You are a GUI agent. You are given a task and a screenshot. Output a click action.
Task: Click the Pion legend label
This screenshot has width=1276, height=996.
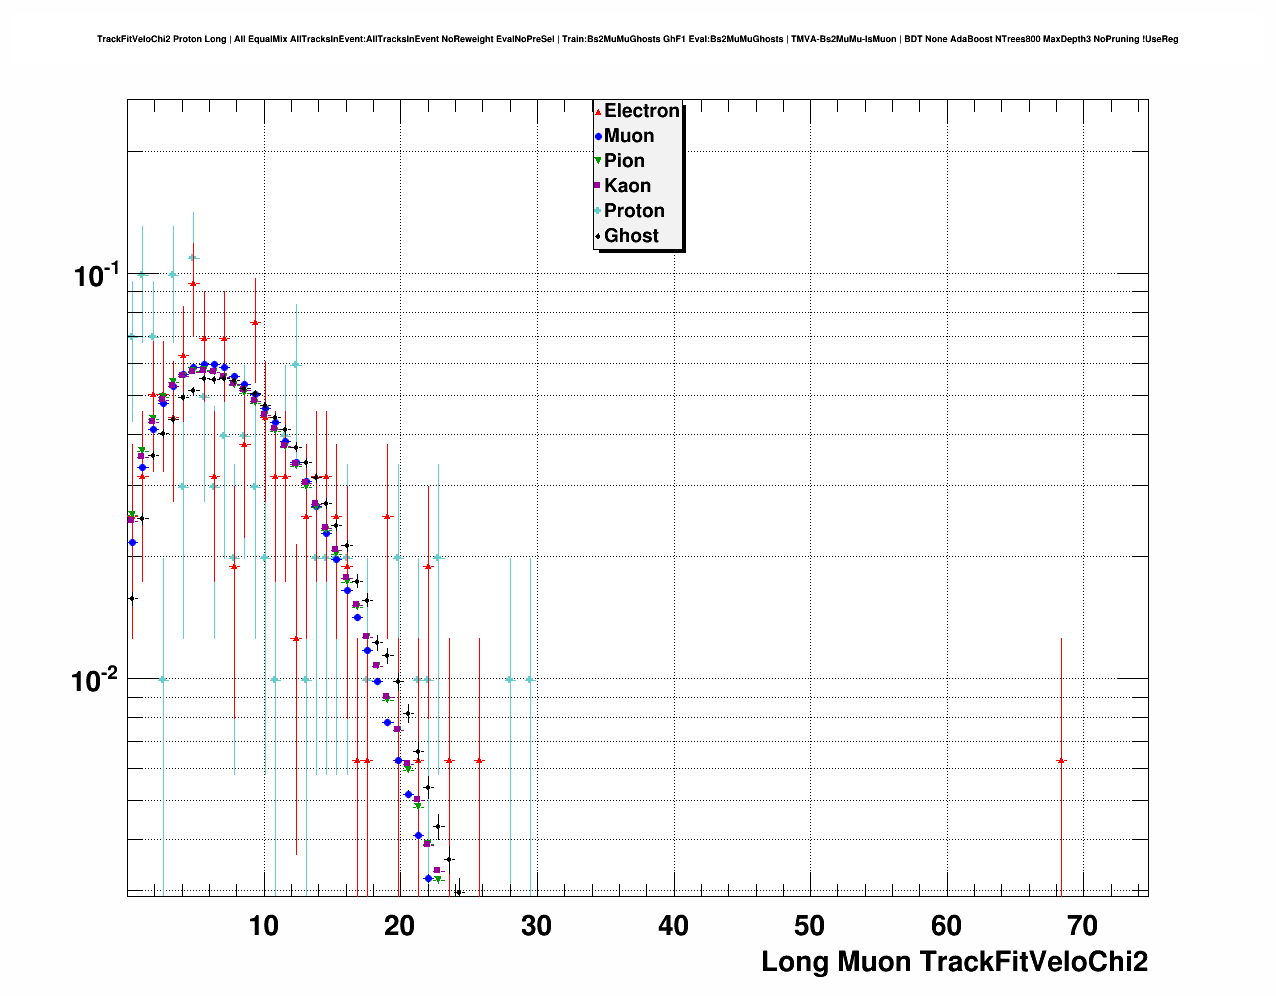(624, 161)
